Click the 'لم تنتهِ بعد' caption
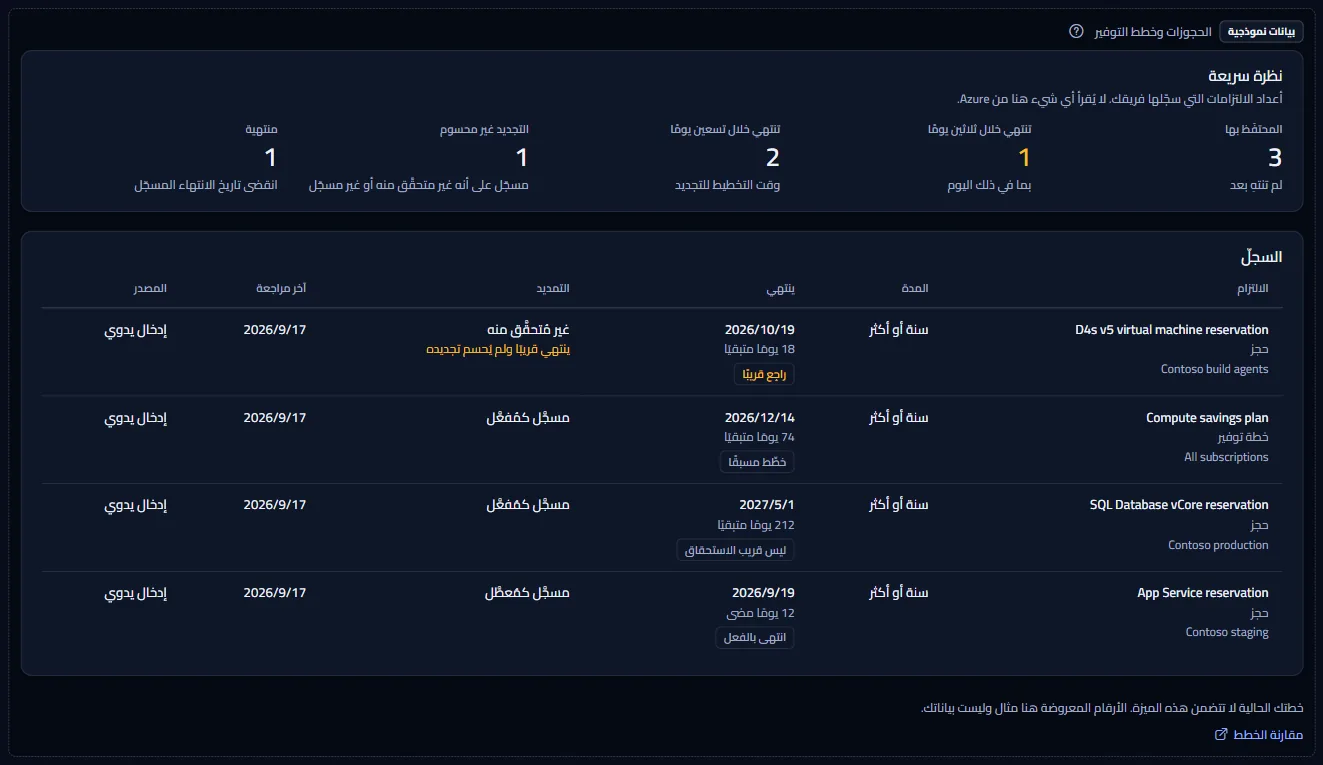This screenshot has height=765, width=1323. click(1255, 186)
